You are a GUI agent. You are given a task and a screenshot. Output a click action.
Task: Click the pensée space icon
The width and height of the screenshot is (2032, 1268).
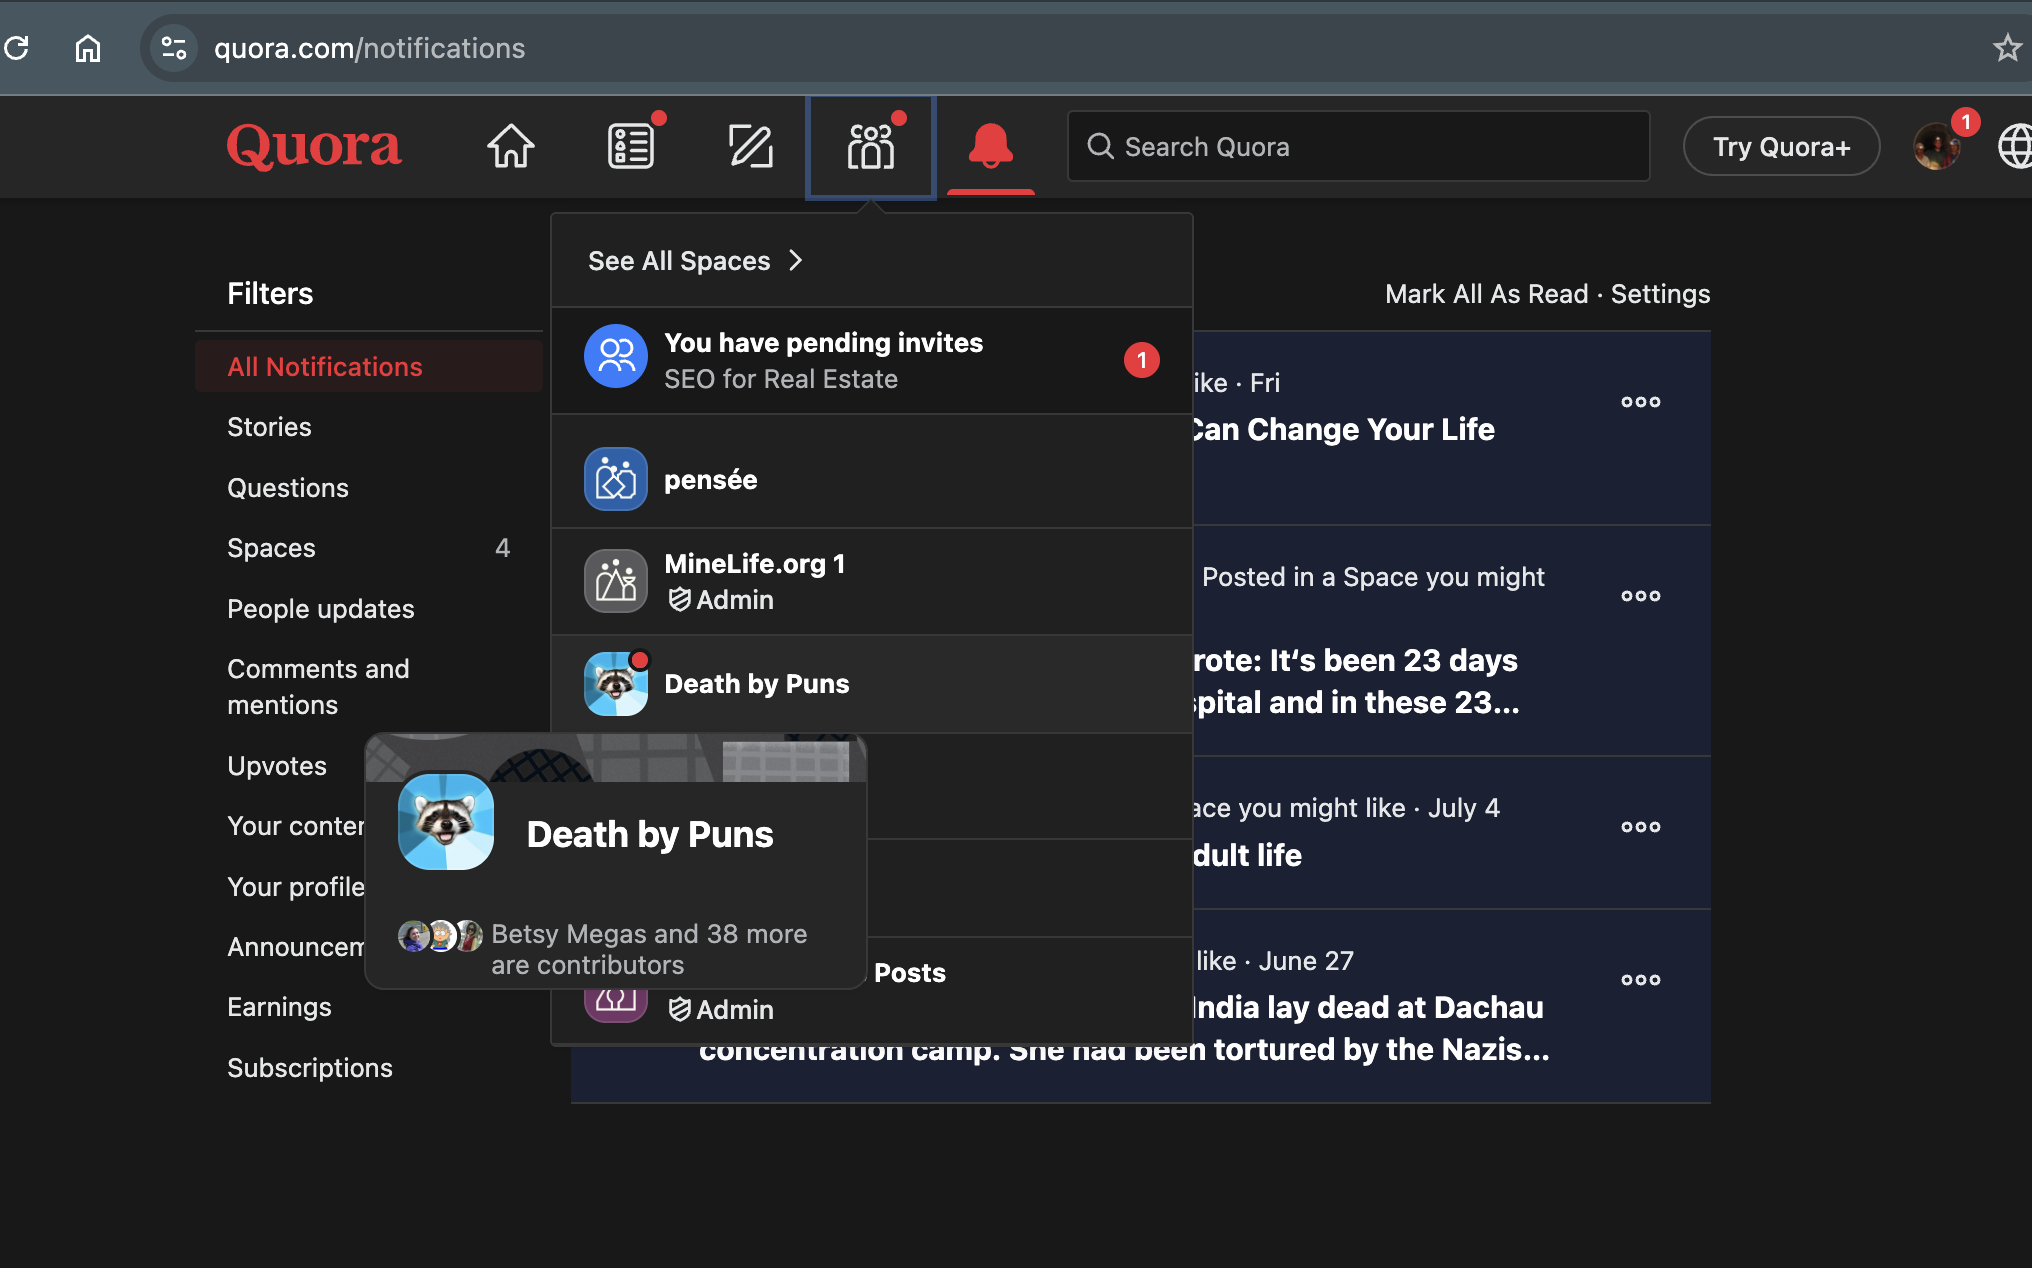click(616, 479)
